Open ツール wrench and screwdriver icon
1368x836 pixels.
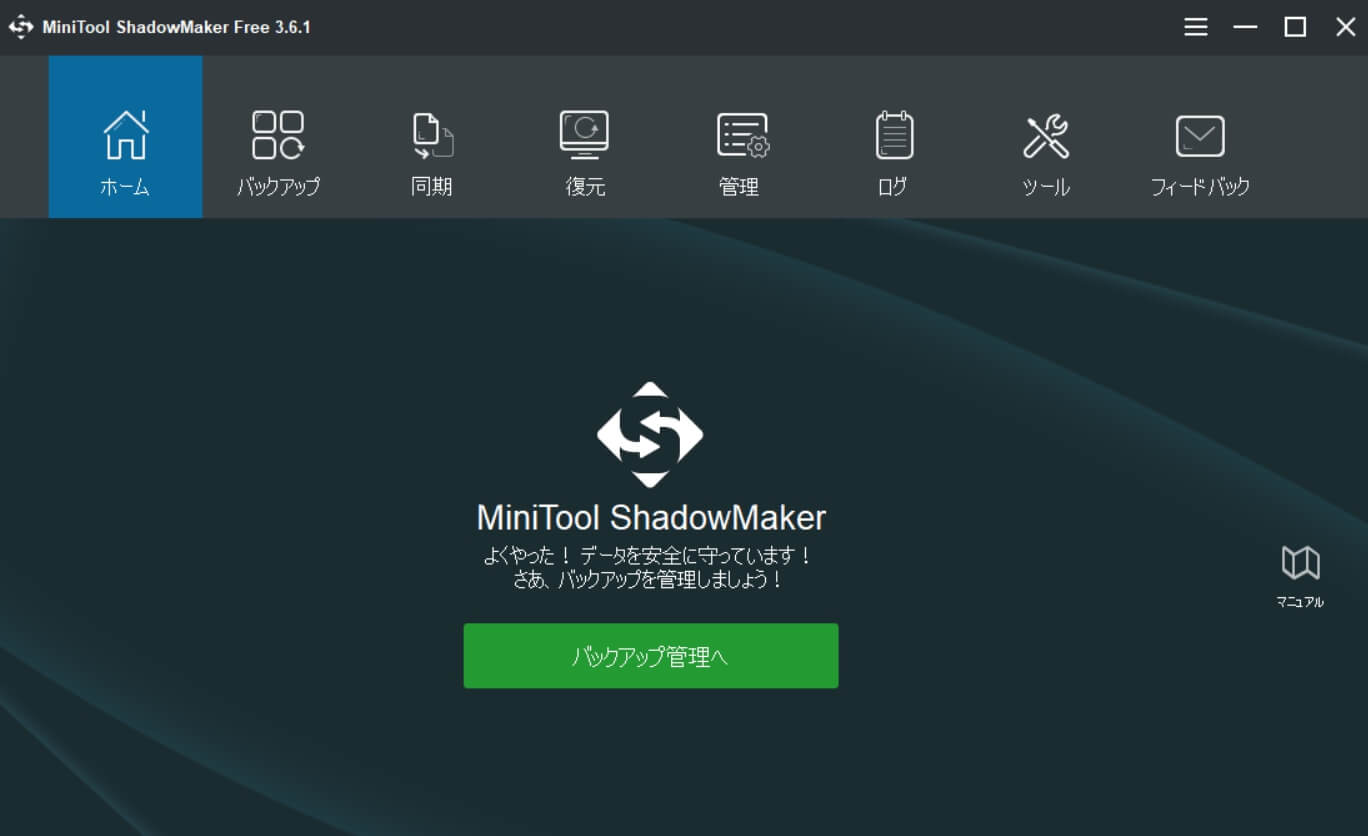[1046, 136]
